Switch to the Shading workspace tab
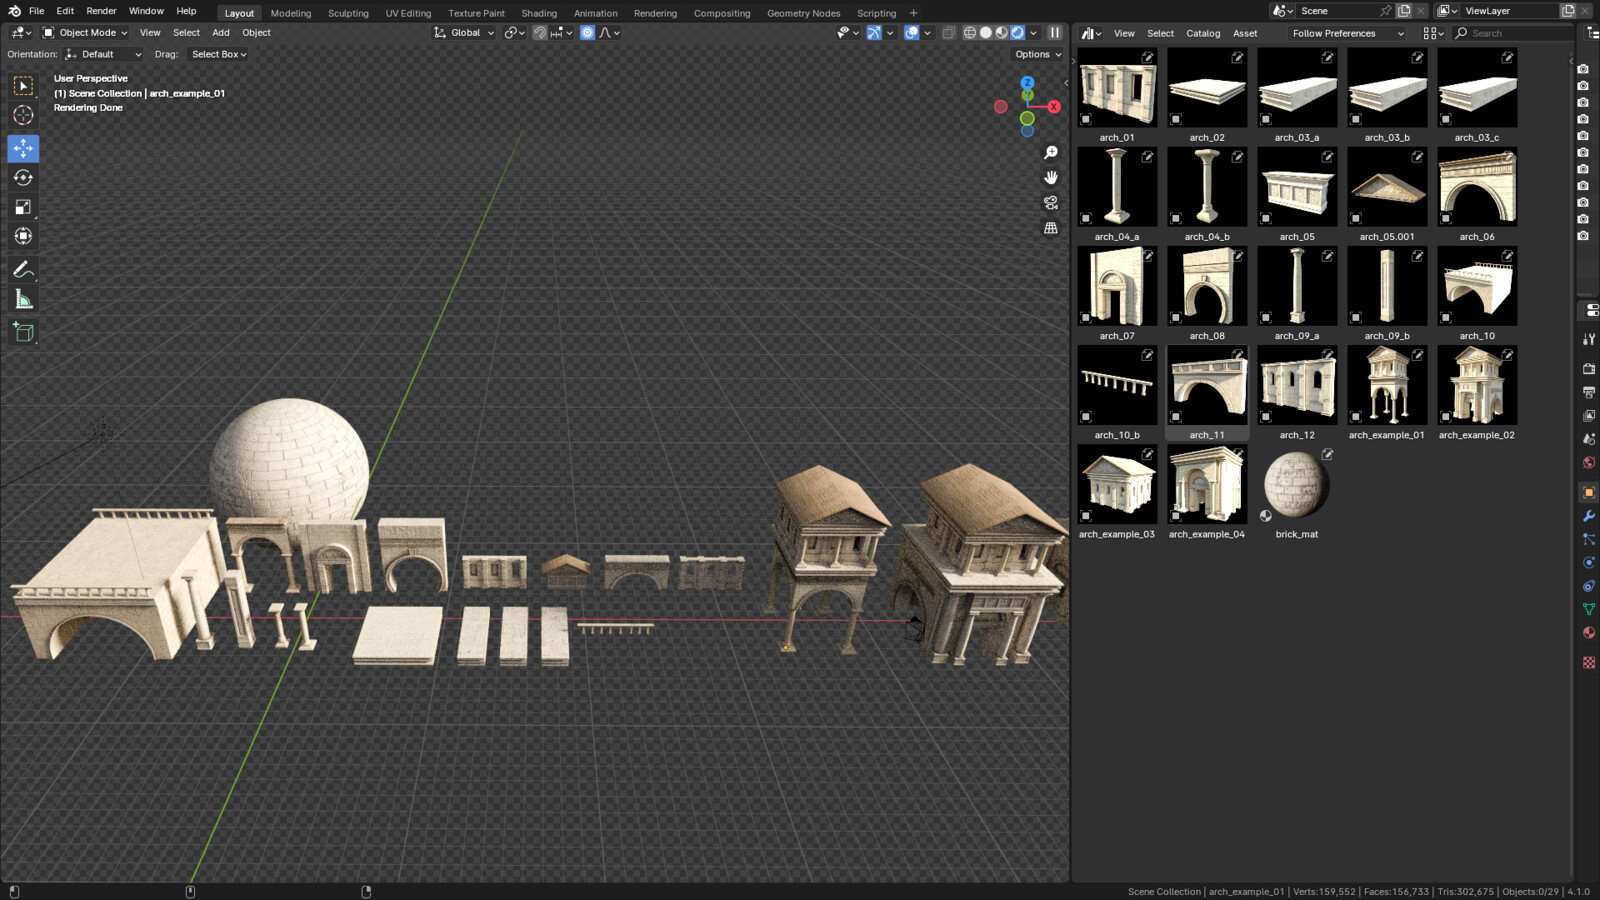This screenshot has width=1600, height=900. (539, 13)
